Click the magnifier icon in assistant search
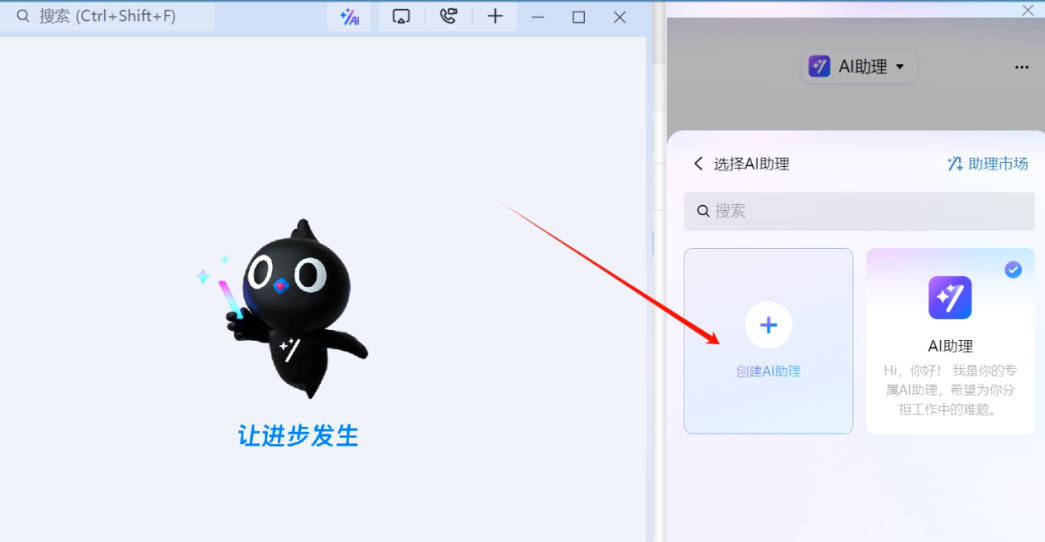Viewport: 1045px width, 542px height. (x=702, y=211)
